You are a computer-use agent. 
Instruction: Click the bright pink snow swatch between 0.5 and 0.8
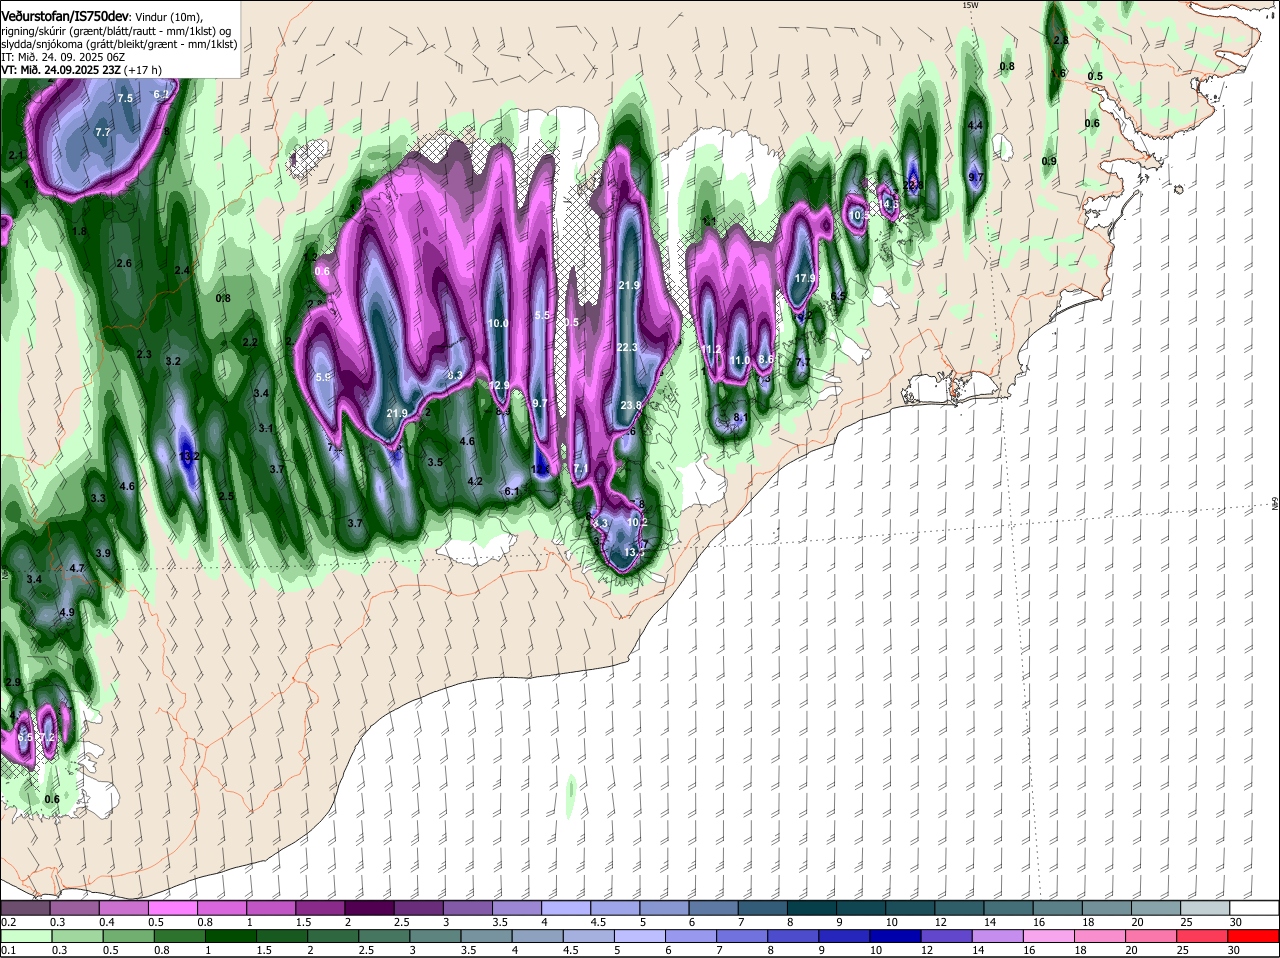point(172,908)
